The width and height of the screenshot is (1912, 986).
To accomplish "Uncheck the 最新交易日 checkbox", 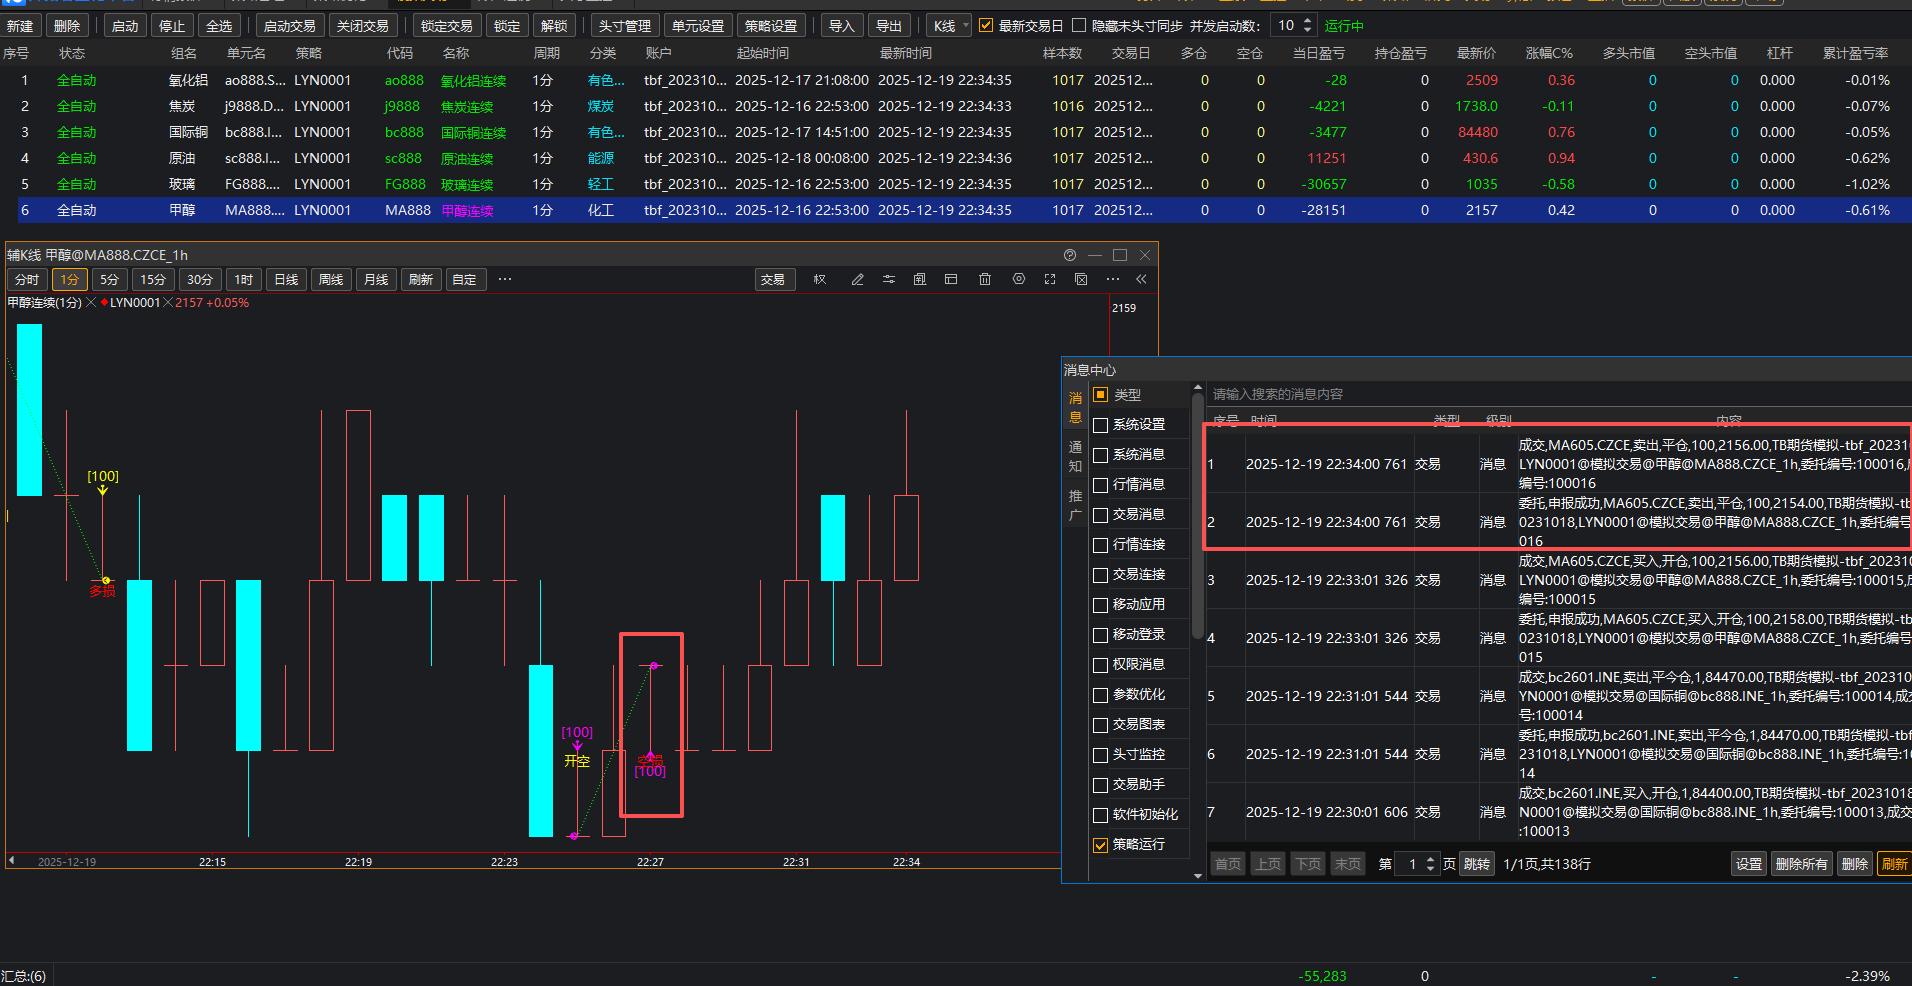I will (986, 26).
